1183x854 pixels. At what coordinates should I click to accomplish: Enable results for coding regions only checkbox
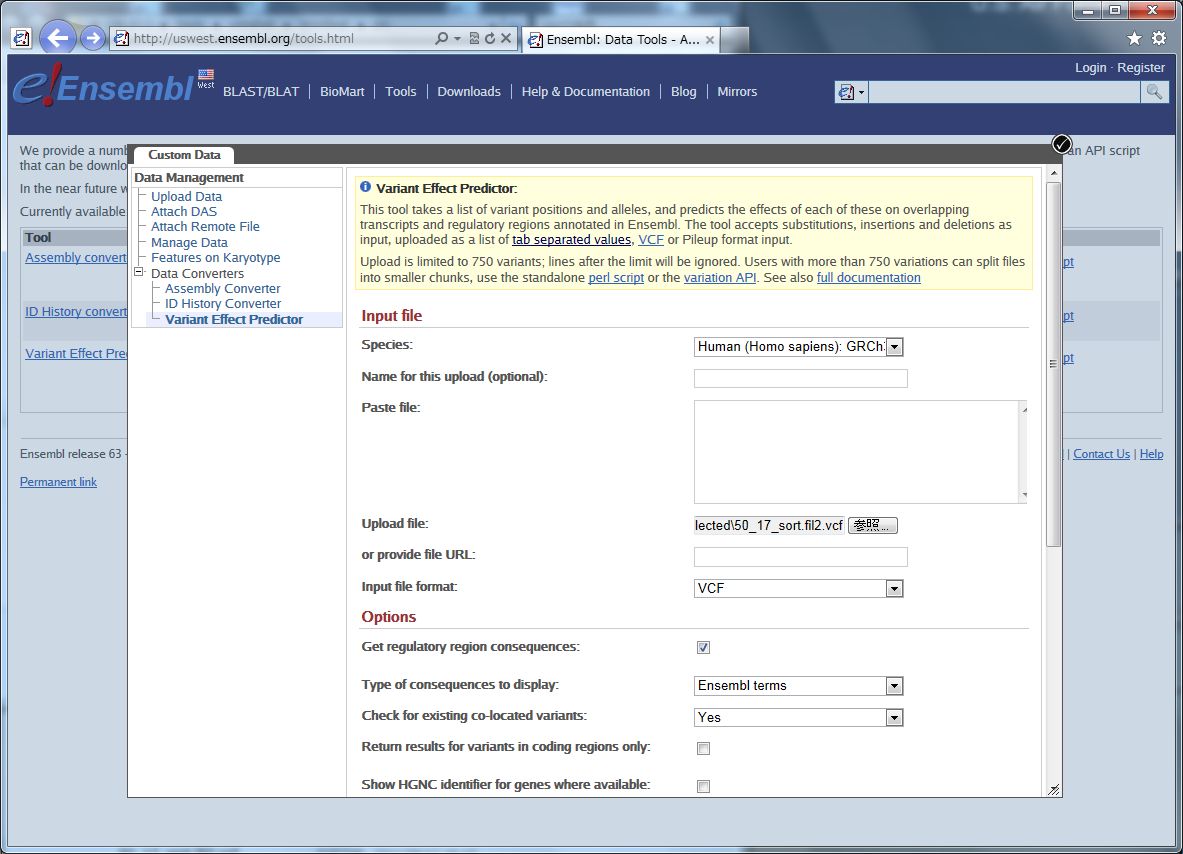coord(703,748)
